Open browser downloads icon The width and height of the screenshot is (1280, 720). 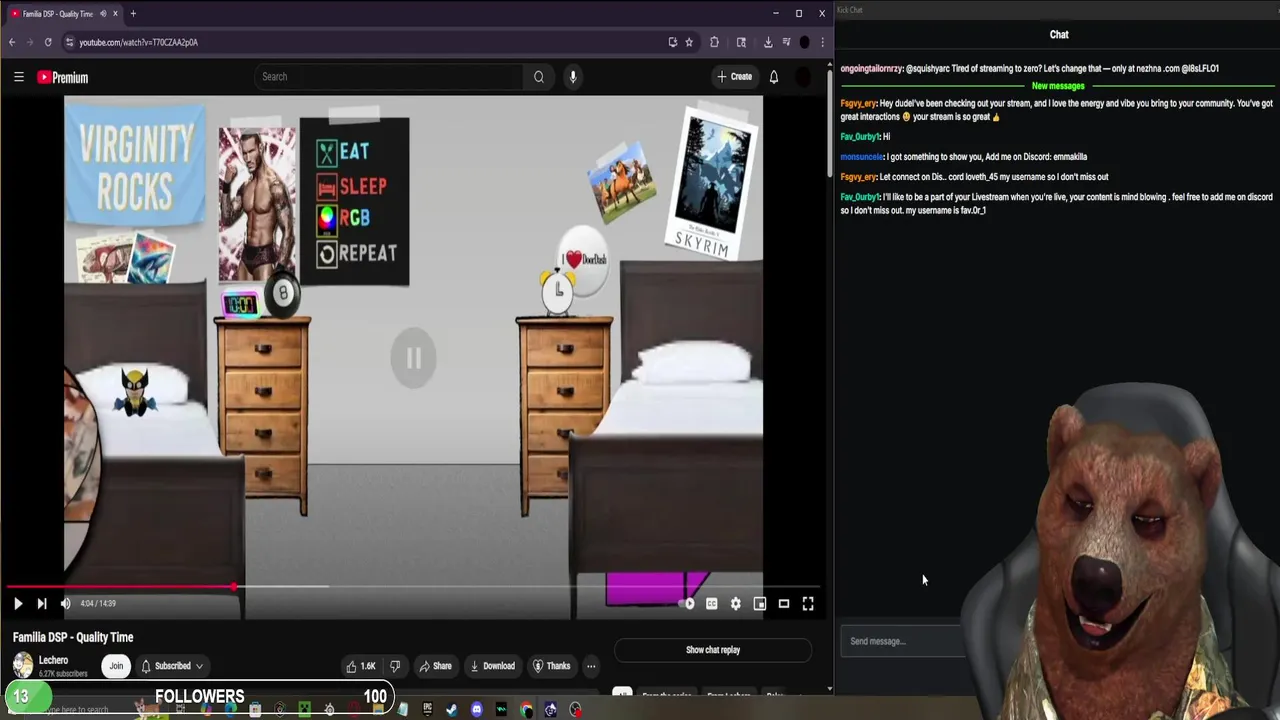[x=768, y=42]
